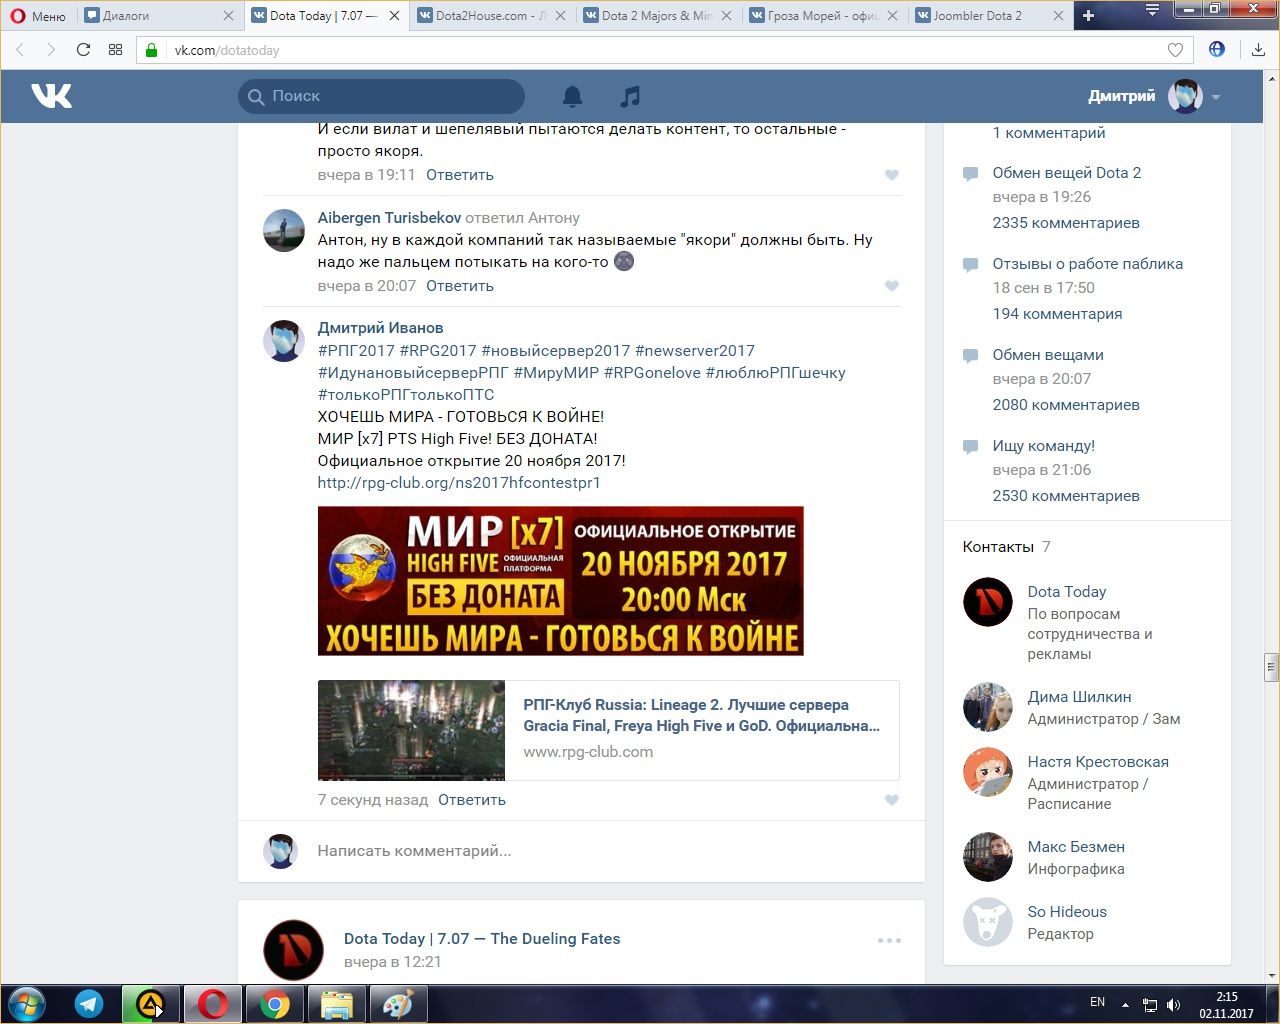Reload the page
This screenshot has height=1024, width=1280.
83,50
